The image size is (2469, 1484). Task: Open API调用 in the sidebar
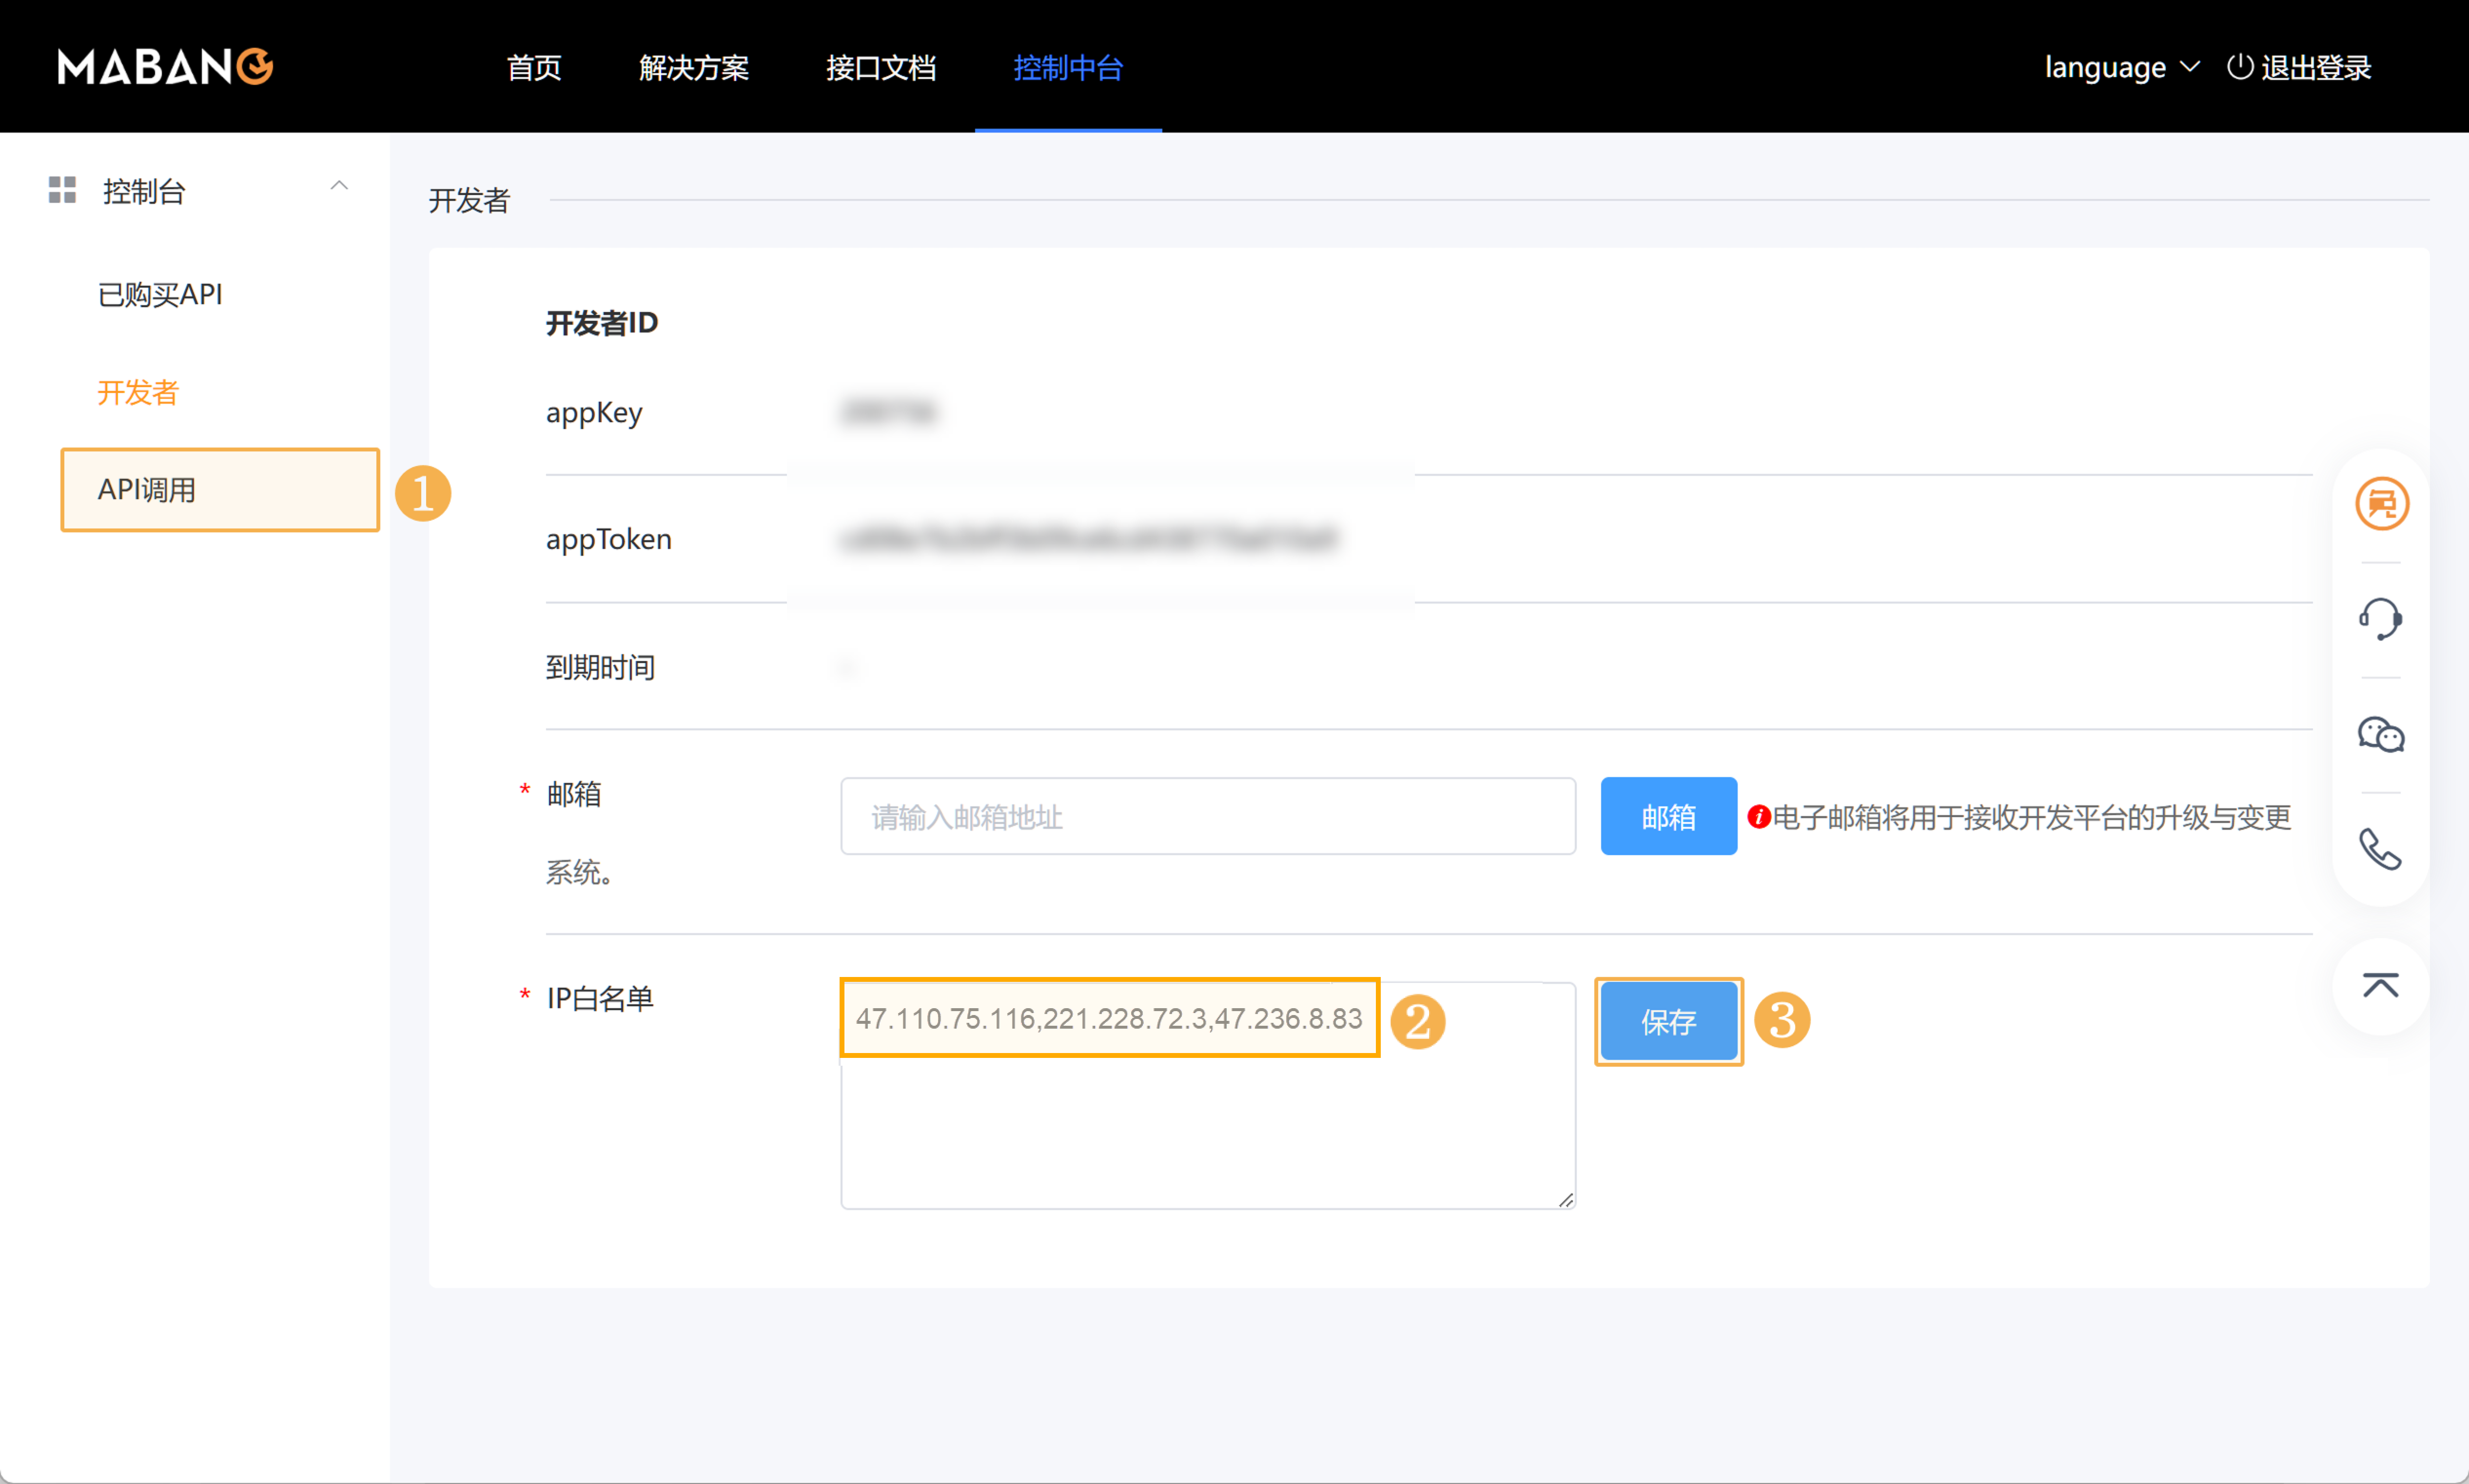pos(220,490)
